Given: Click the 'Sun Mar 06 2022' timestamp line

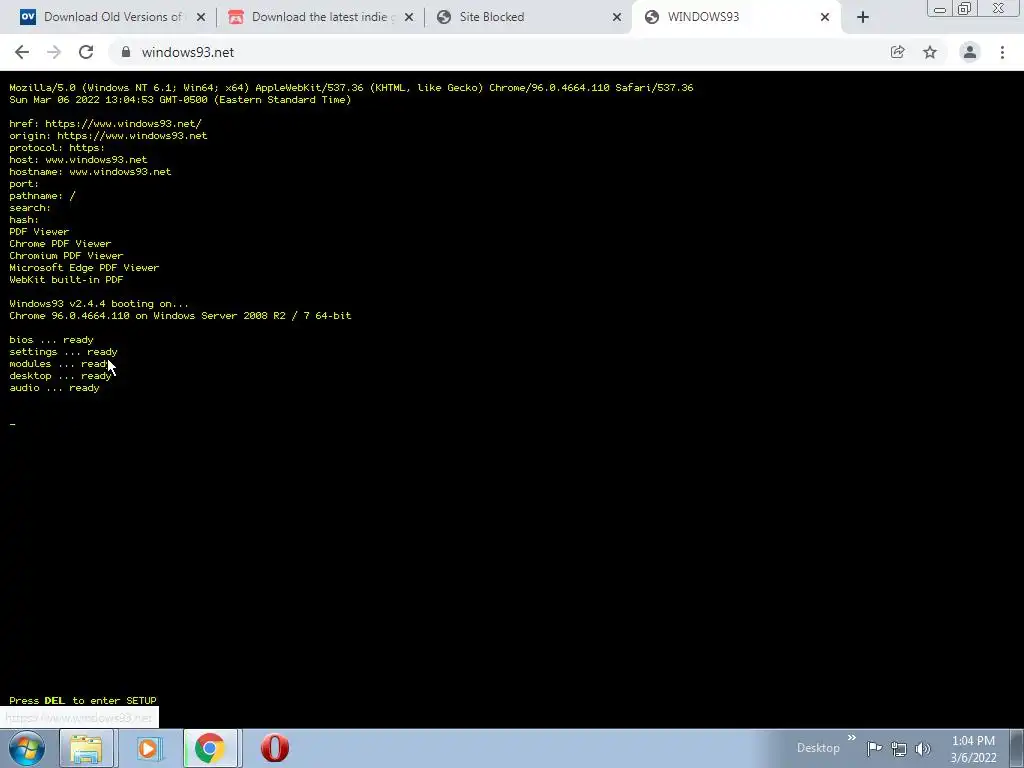Looking at the screenshot, I should coord(180,100).
